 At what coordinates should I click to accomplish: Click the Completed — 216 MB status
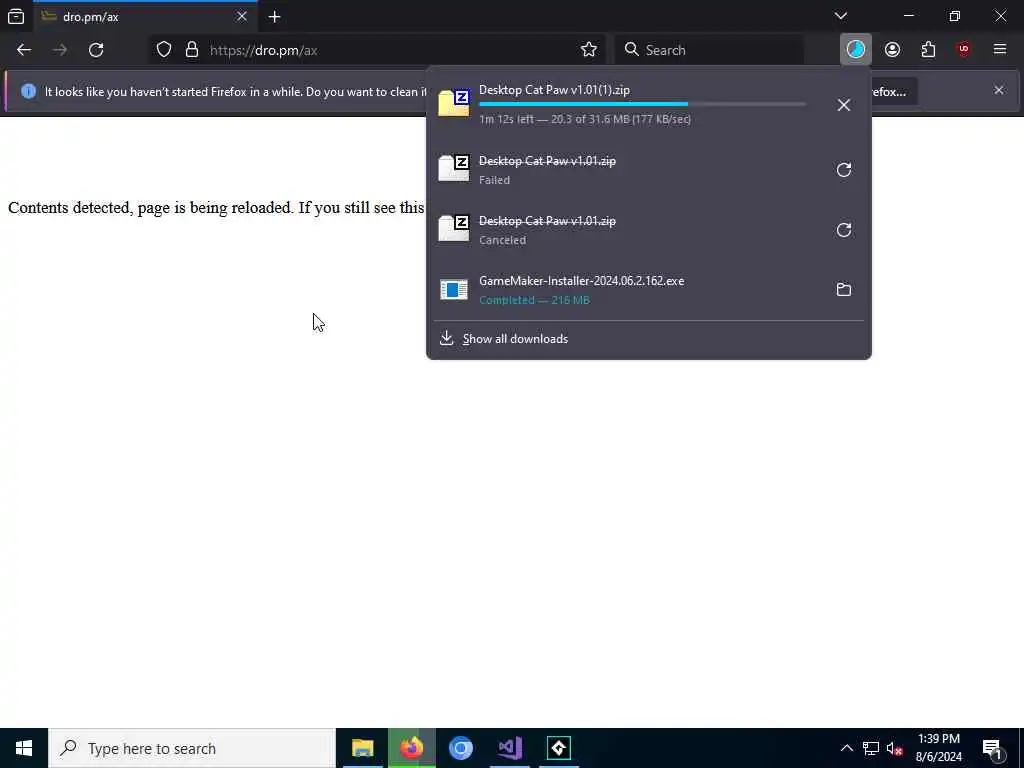[x=534, y=300]
